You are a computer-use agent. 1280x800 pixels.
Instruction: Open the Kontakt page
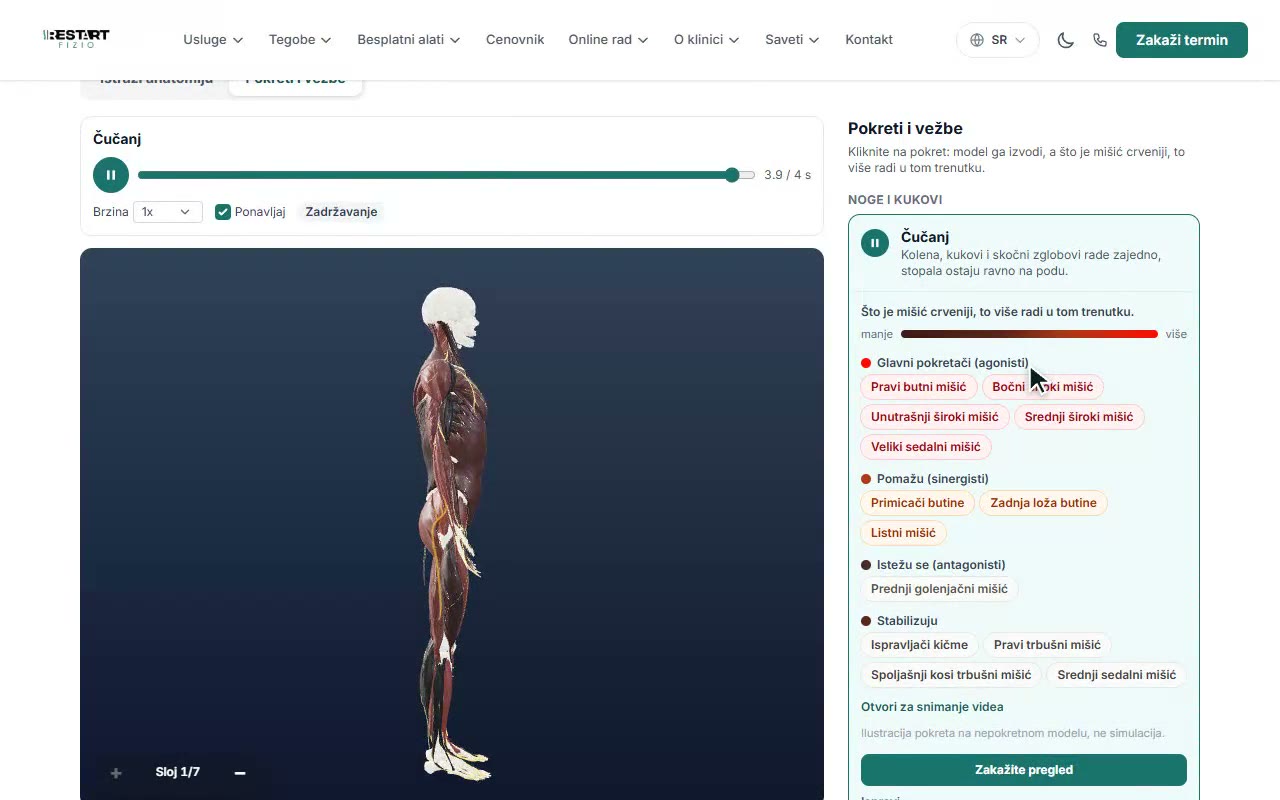click(x=869, y=40)
